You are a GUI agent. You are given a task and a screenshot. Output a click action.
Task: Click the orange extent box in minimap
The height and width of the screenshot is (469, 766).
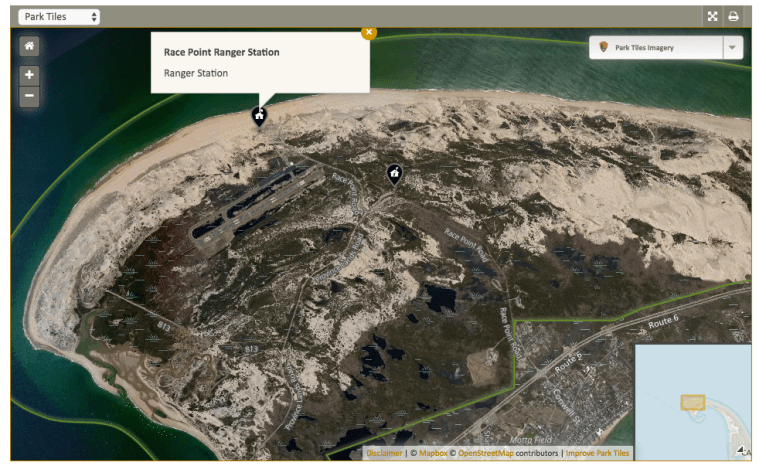pos(693,402)
